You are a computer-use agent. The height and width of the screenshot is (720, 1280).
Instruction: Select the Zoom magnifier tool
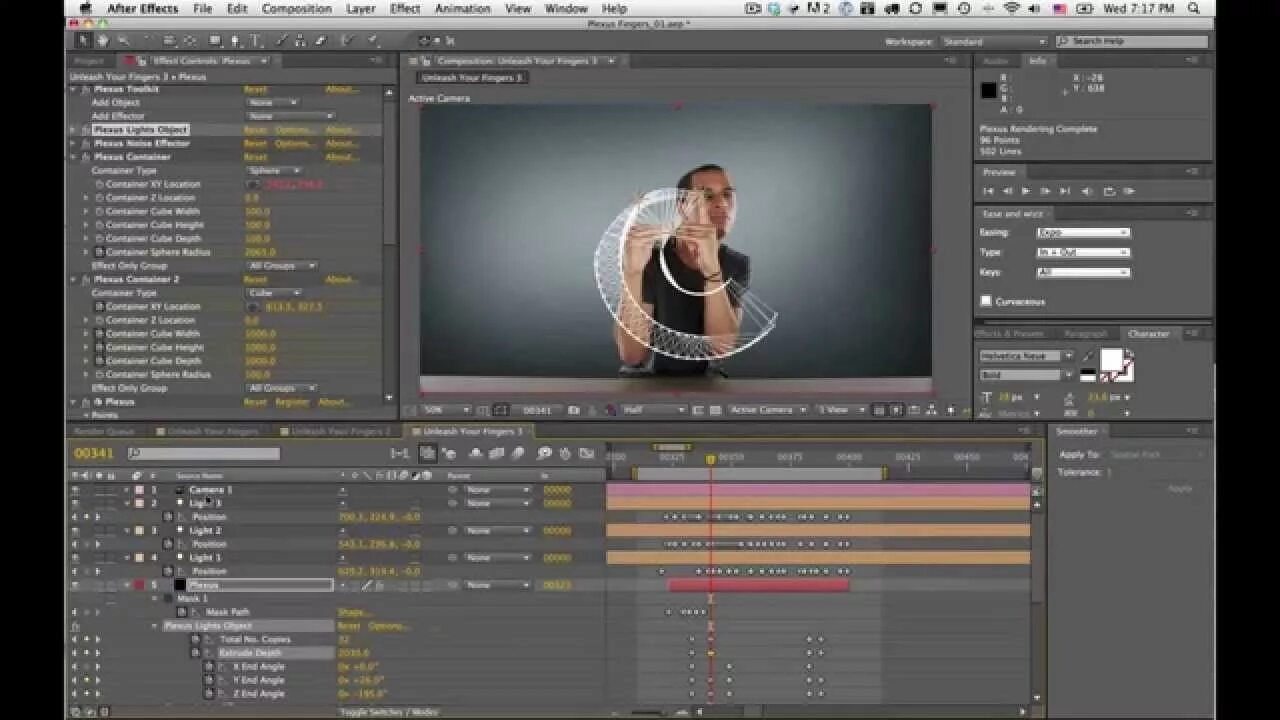pos(122,41)
